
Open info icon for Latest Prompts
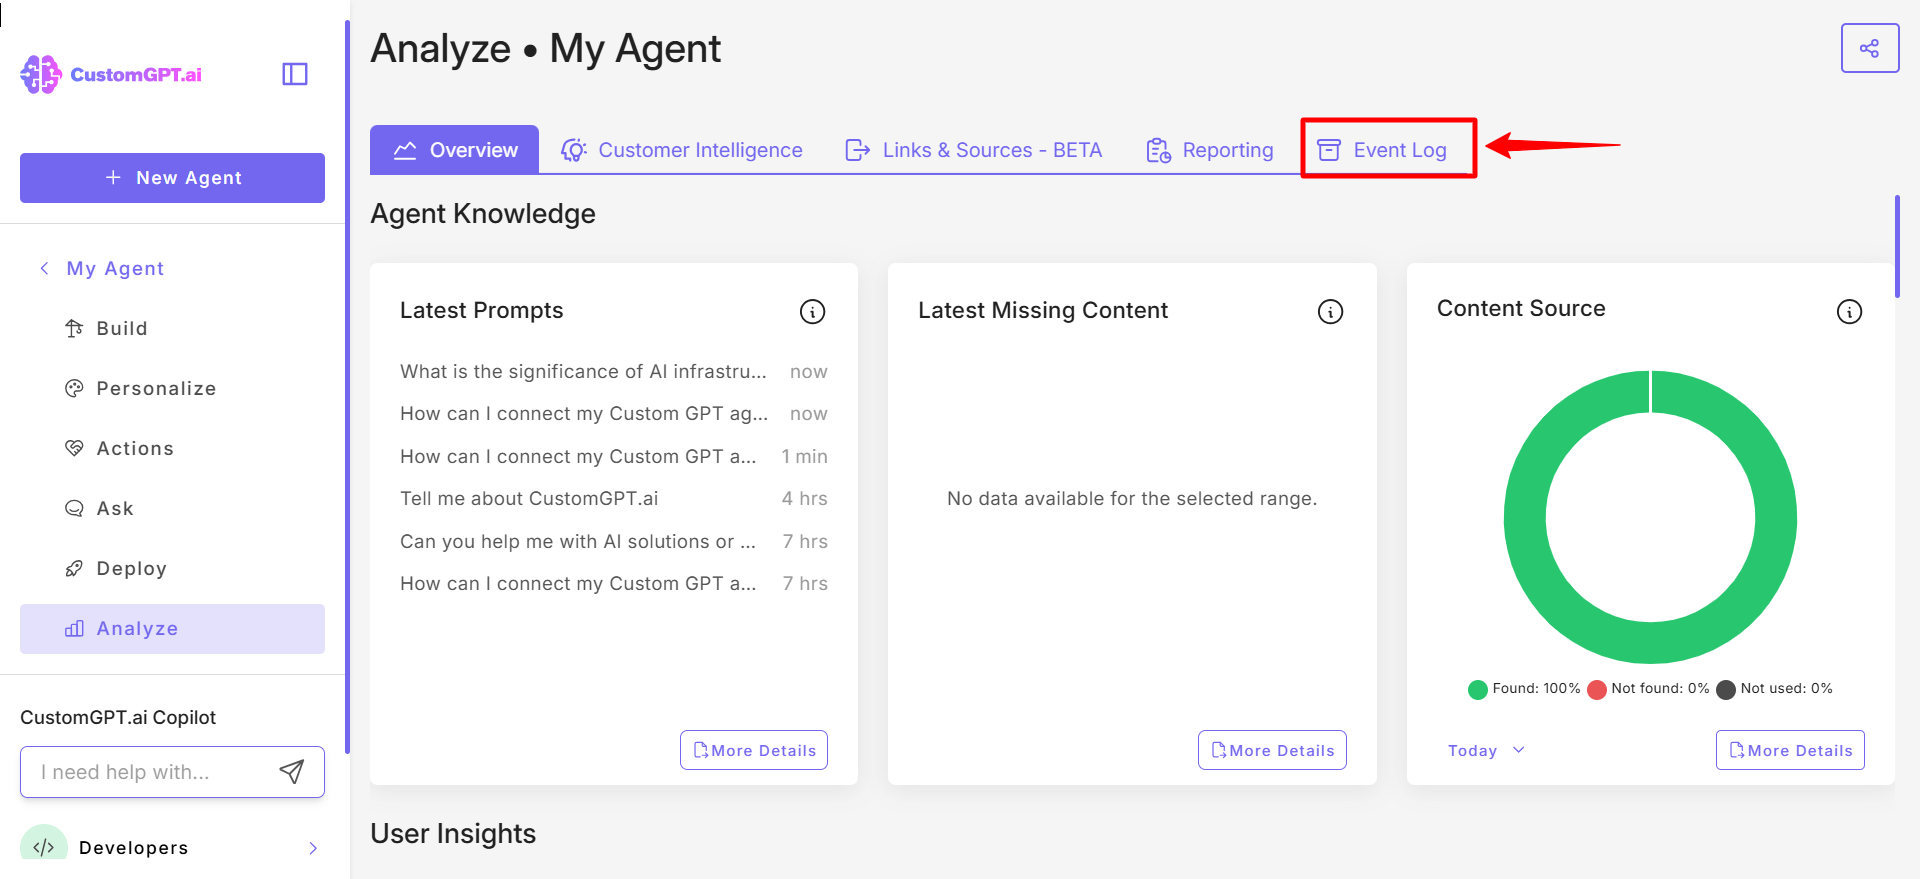[x=812, y=312]
